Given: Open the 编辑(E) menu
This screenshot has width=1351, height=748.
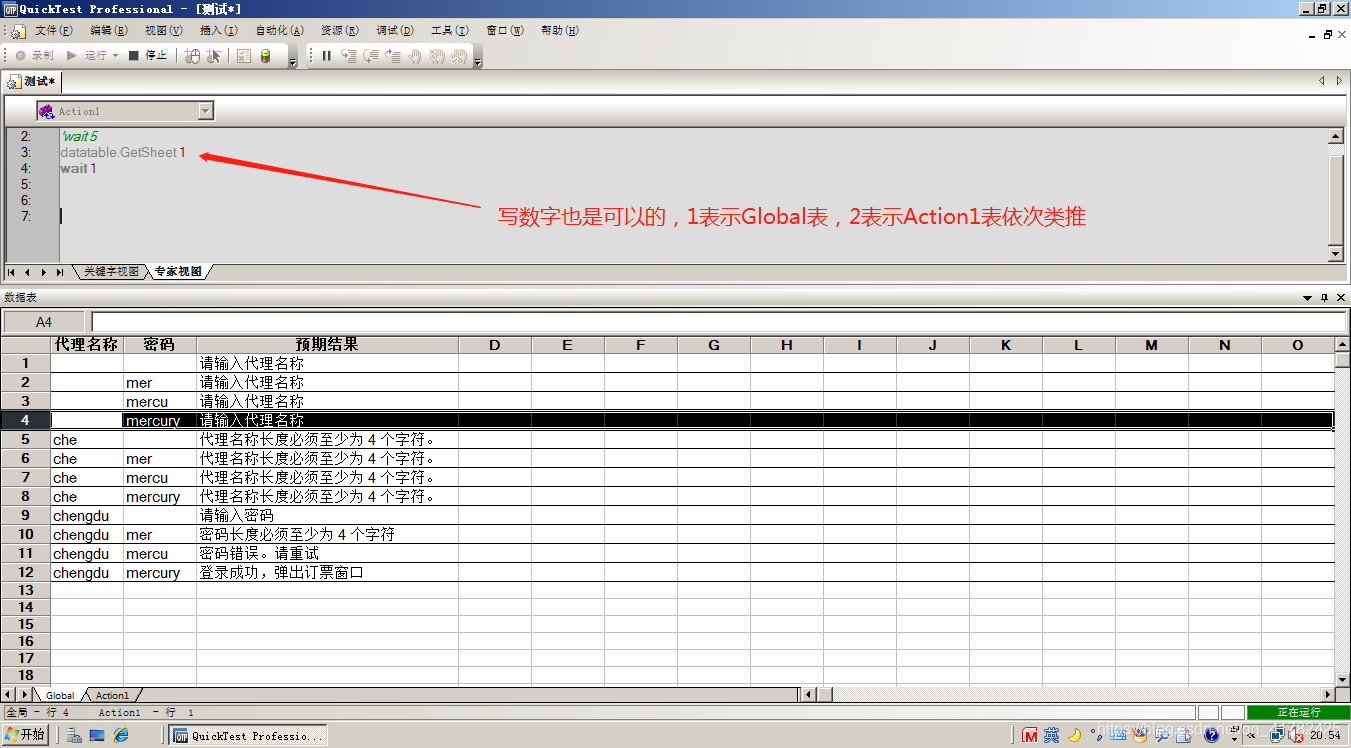Looking at the screenshot, I should click(x=109, y=31).
